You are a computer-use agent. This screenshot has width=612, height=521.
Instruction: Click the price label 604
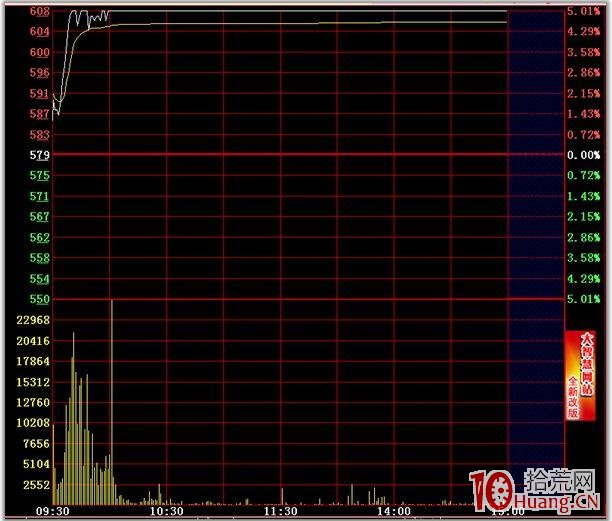click(x=40, y=31)
